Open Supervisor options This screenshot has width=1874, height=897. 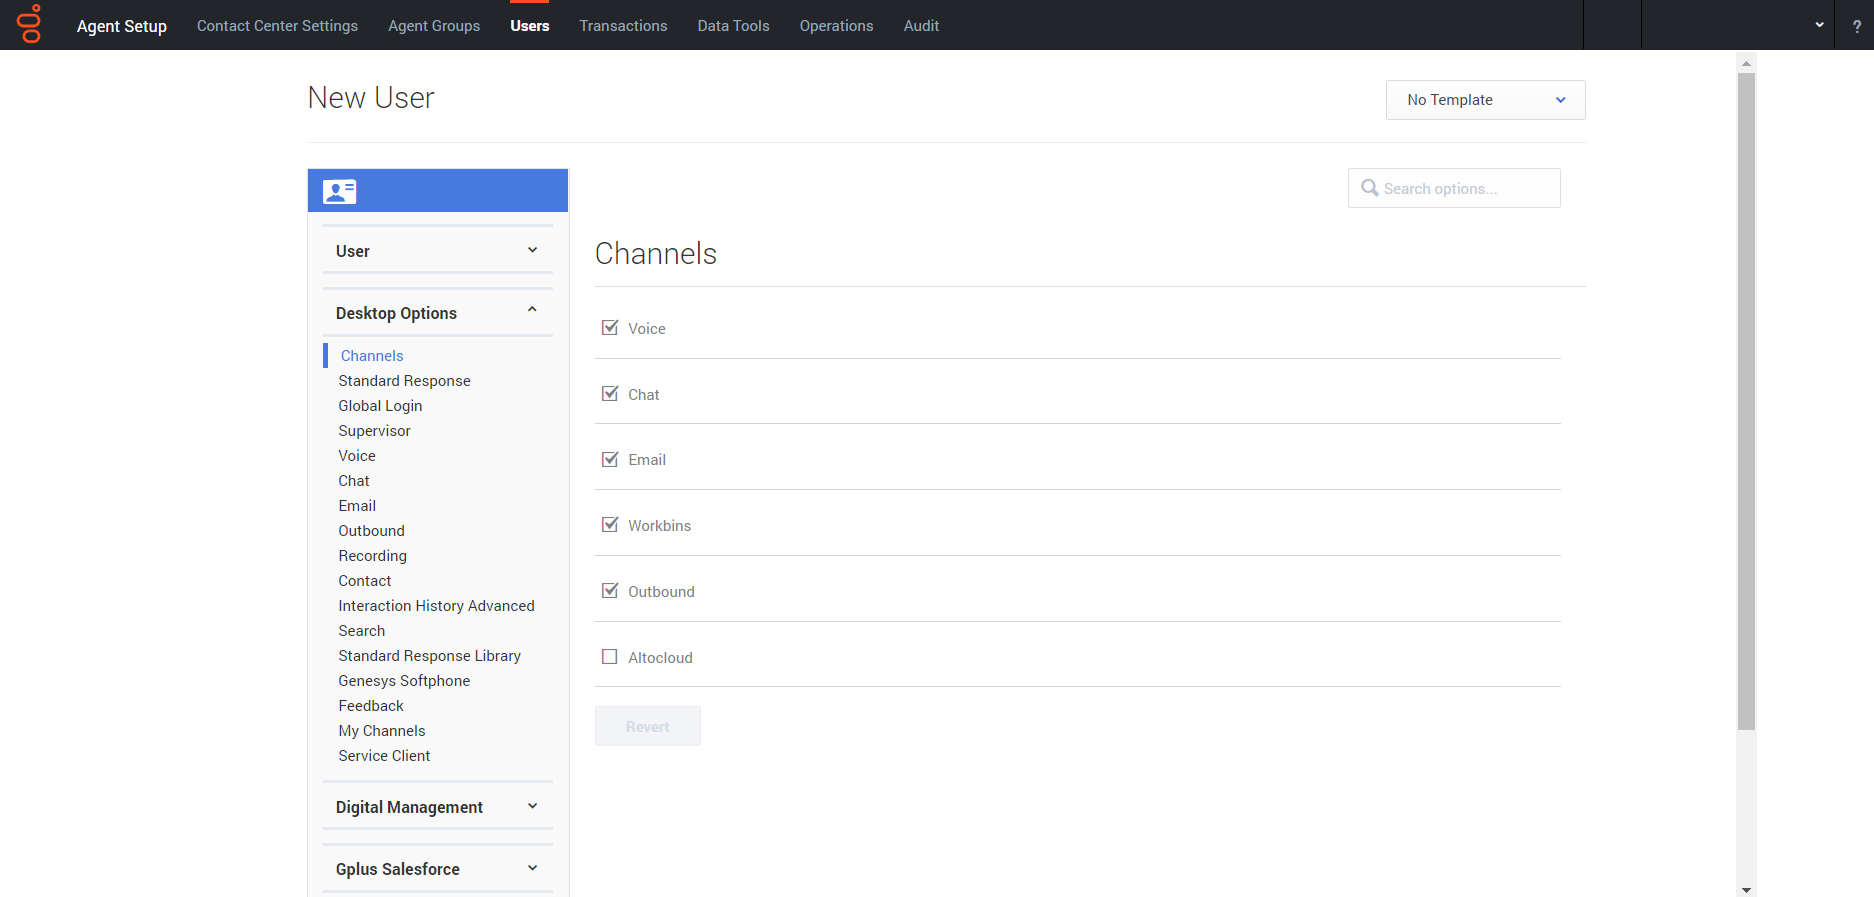click(x=374, y=430)
